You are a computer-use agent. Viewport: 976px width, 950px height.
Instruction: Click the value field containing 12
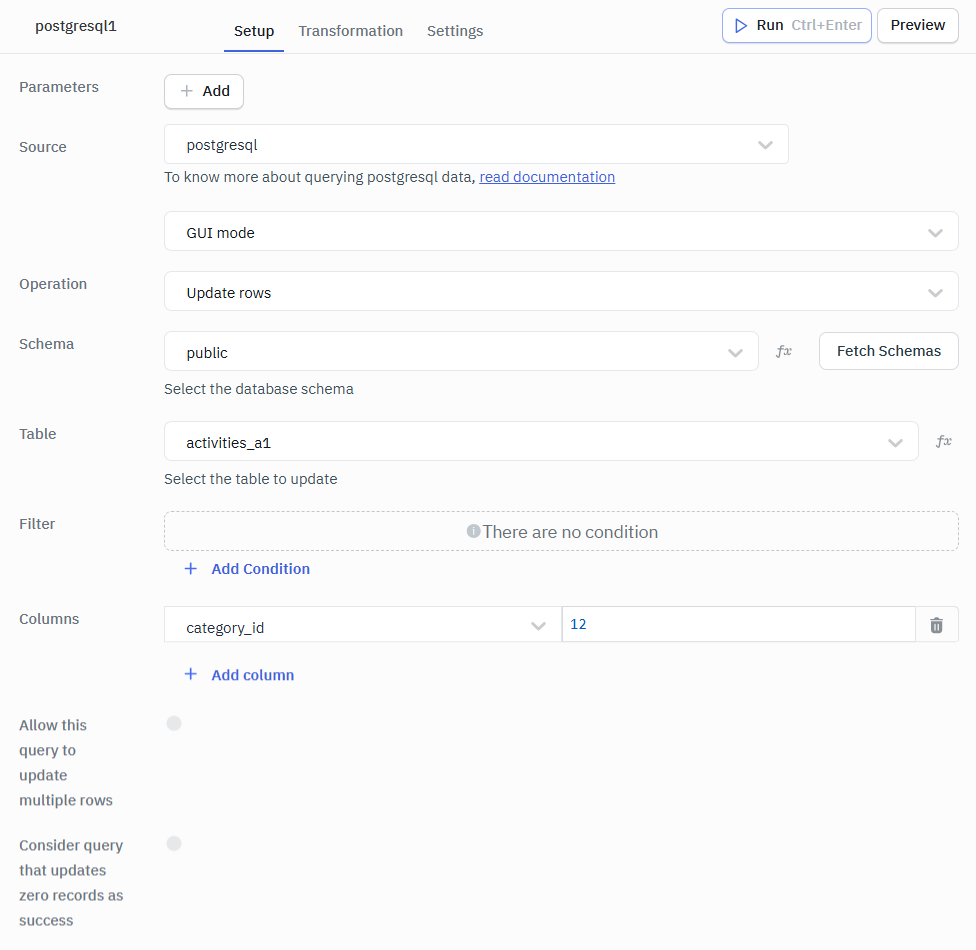[737, 624]
